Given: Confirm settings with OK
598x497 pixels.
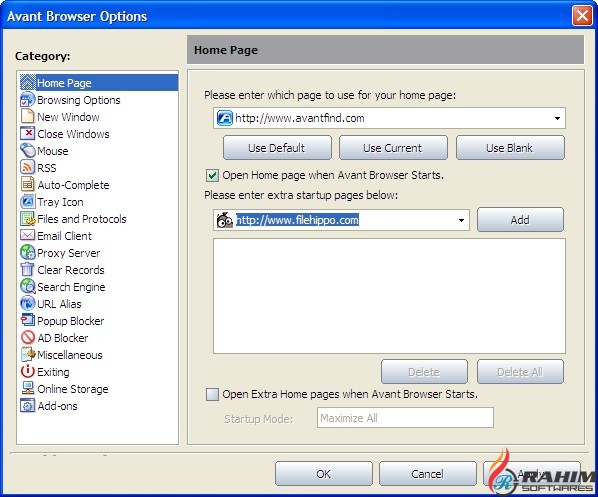Looking at the screenshot, I should (323, 473).
